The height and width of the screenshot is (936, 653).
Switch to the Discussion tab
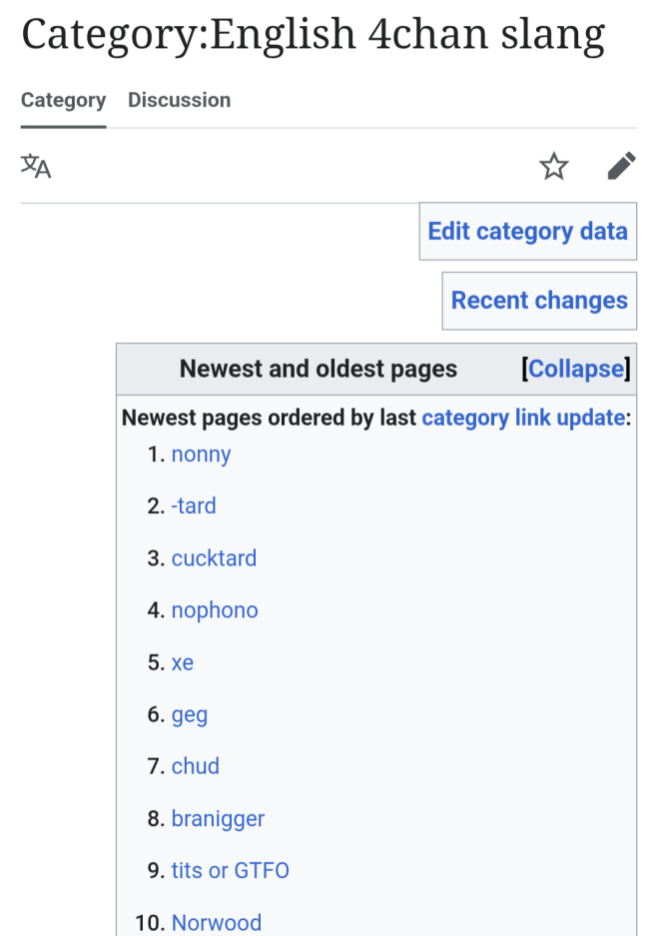pyautogui.click(x=179, y=100)
